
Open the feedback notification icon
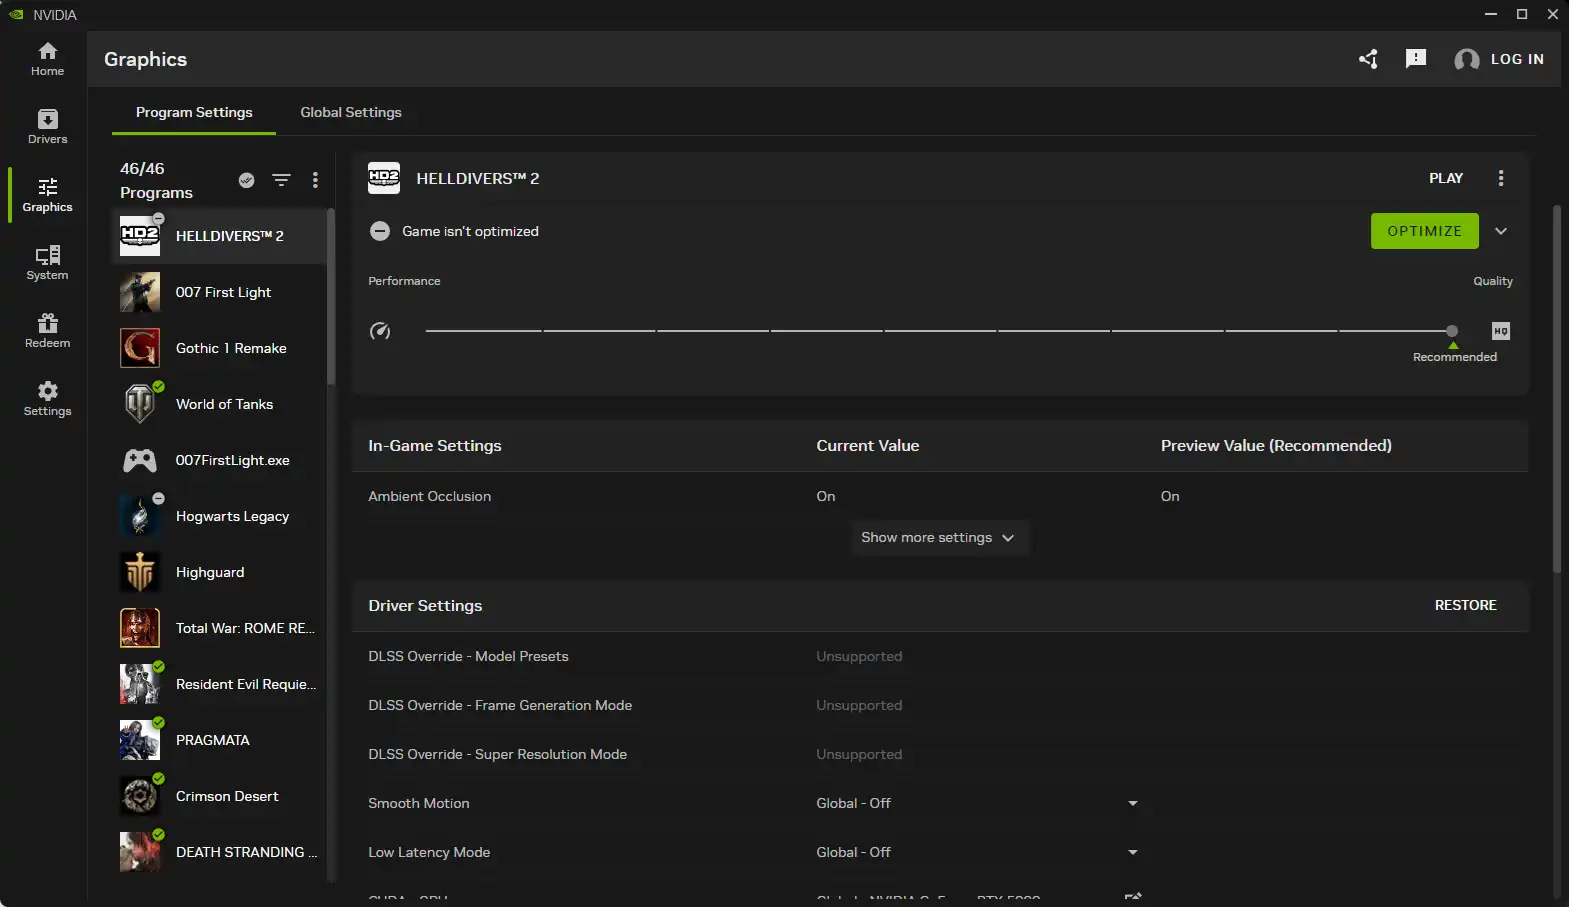click(1416, 59)
